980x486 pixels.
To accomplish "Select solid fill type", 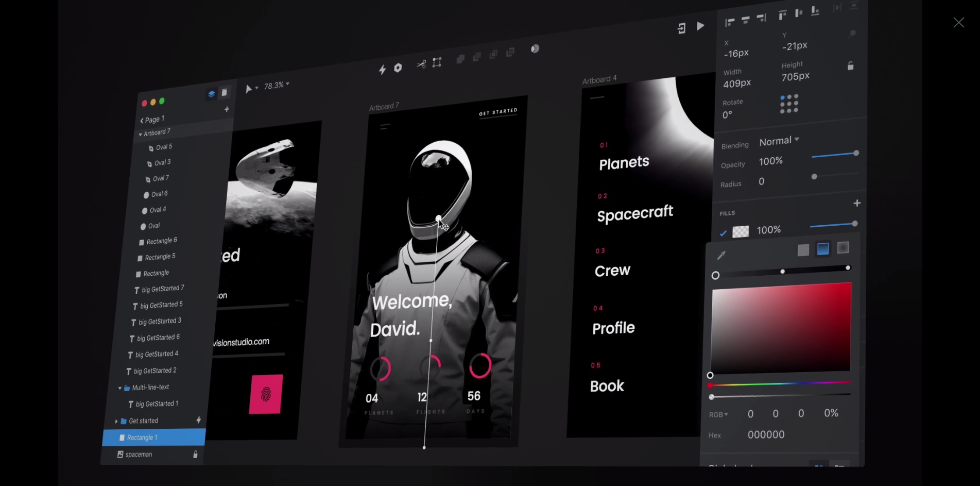I will (803, 250).
